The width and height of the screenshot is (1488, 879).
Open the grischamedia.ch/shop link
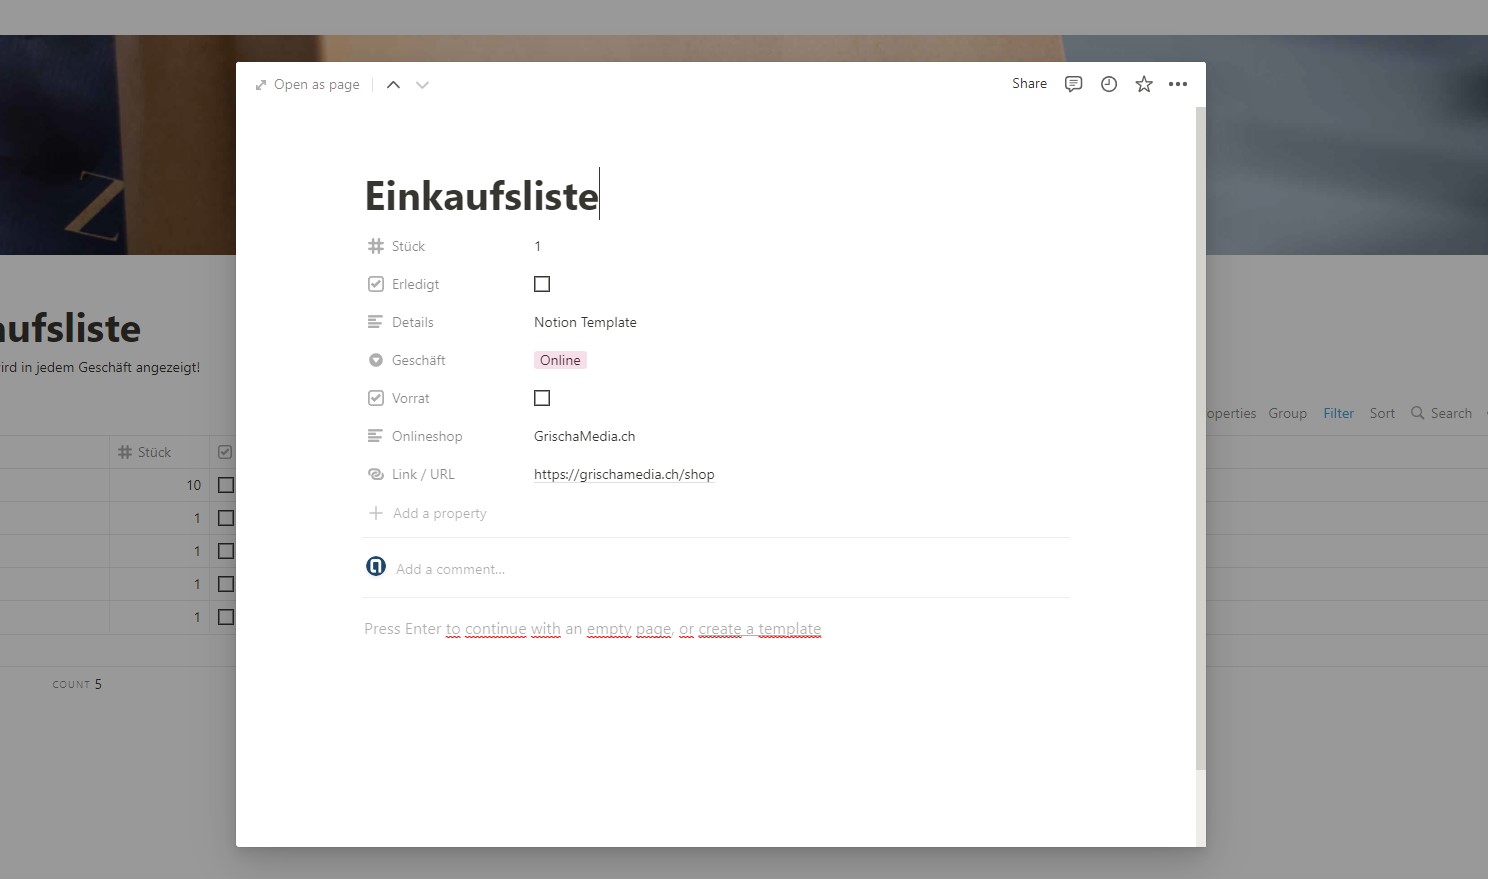(x=624, y=474)
